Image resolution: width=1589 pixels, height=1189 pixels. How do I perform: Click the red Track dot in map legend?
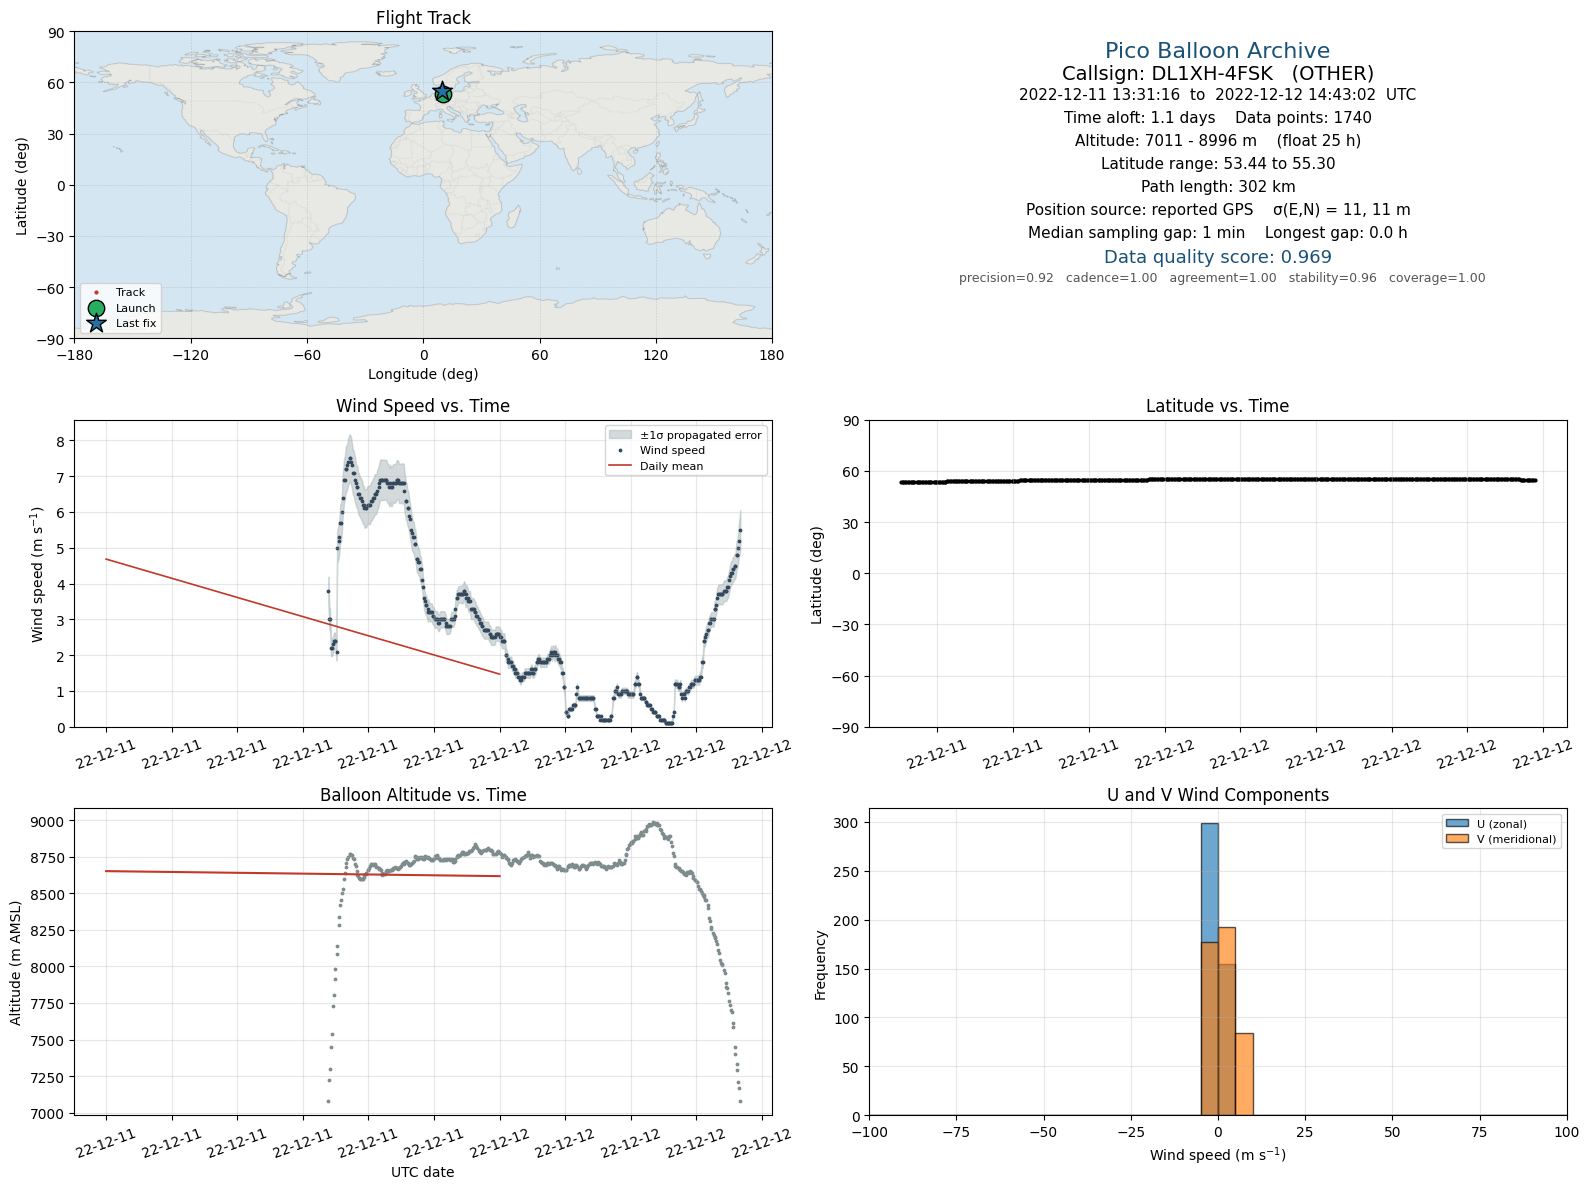point(96,293)
